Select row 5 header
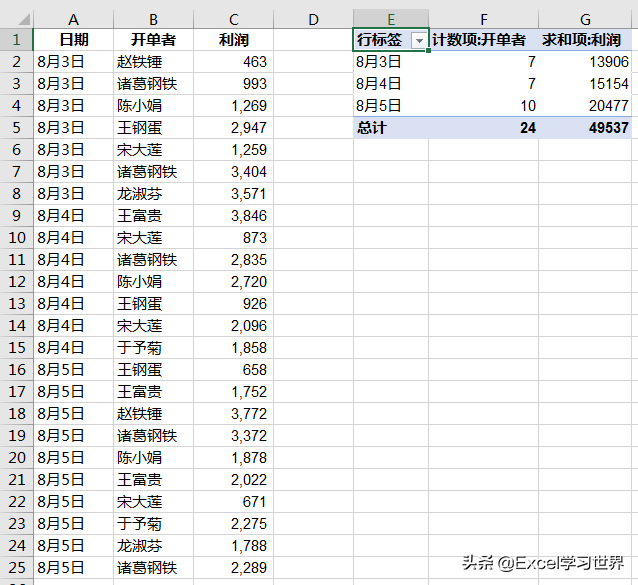 [16, 128]
